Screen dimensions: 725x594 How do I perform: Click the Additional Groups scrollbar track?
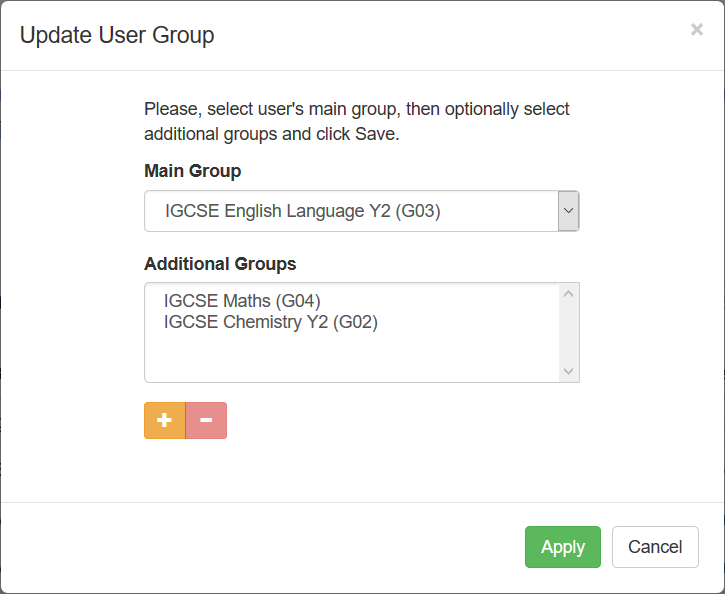coord(569,333)
